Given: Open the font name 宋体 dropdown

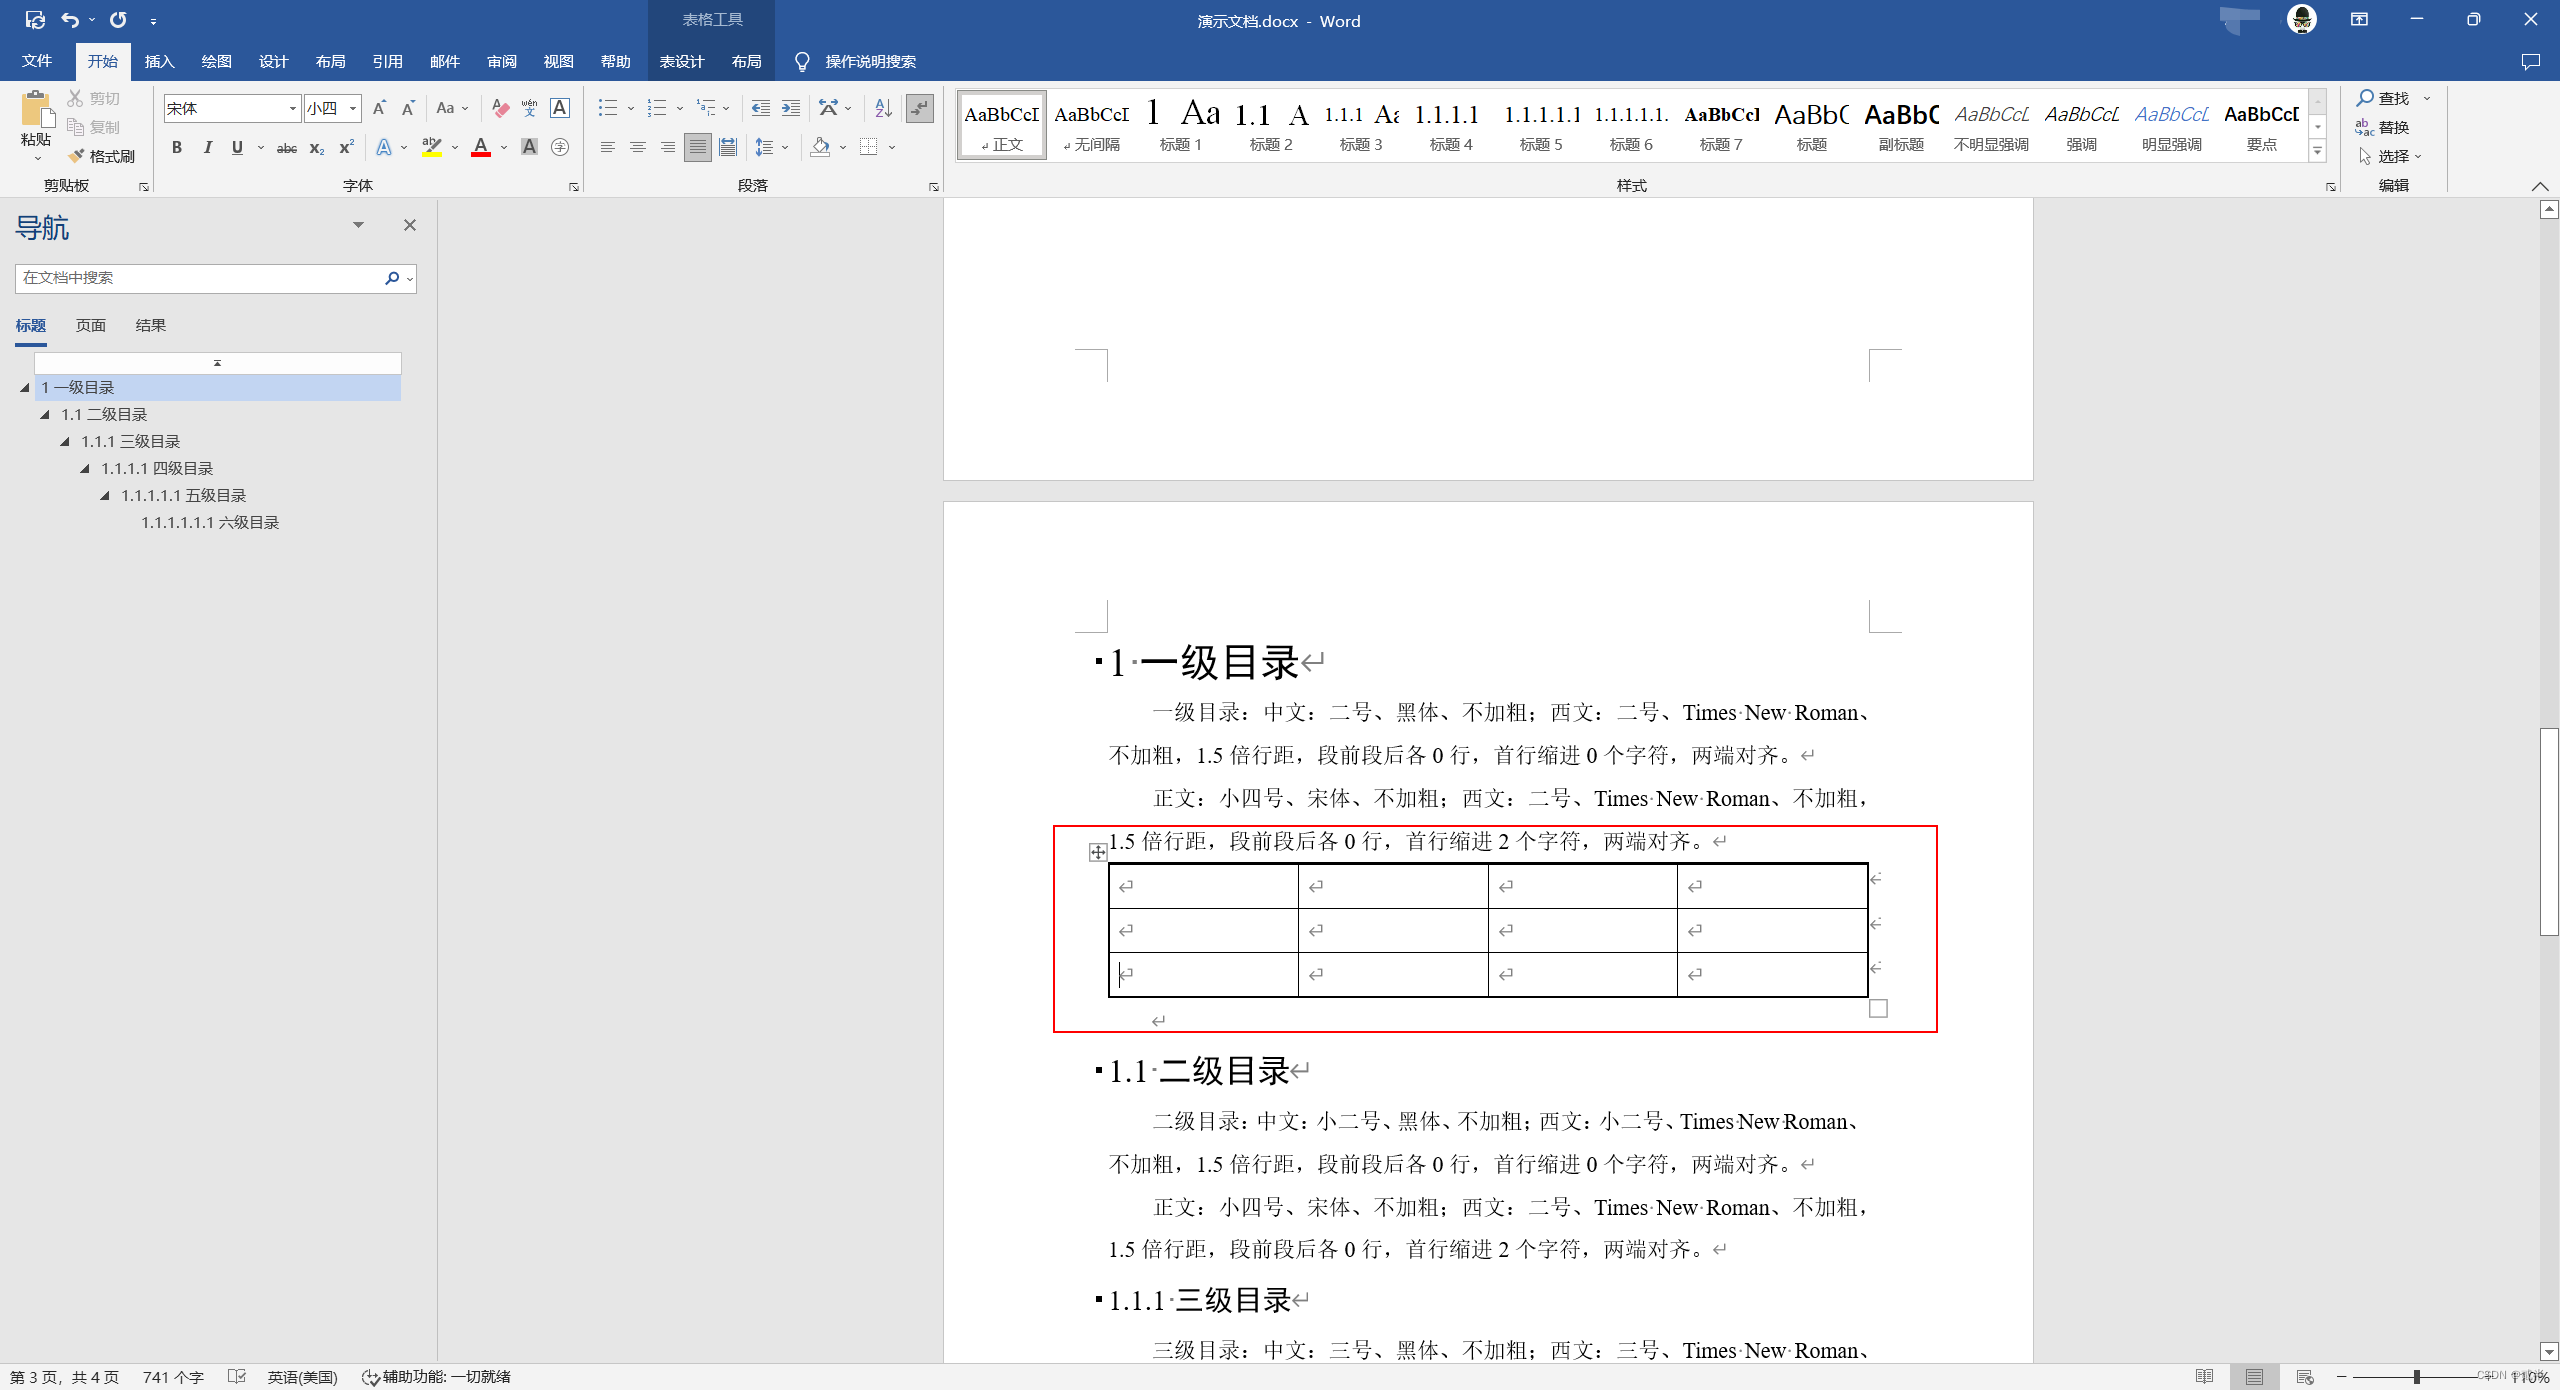Looking at the screenshot, I should (x=292, y=108).
